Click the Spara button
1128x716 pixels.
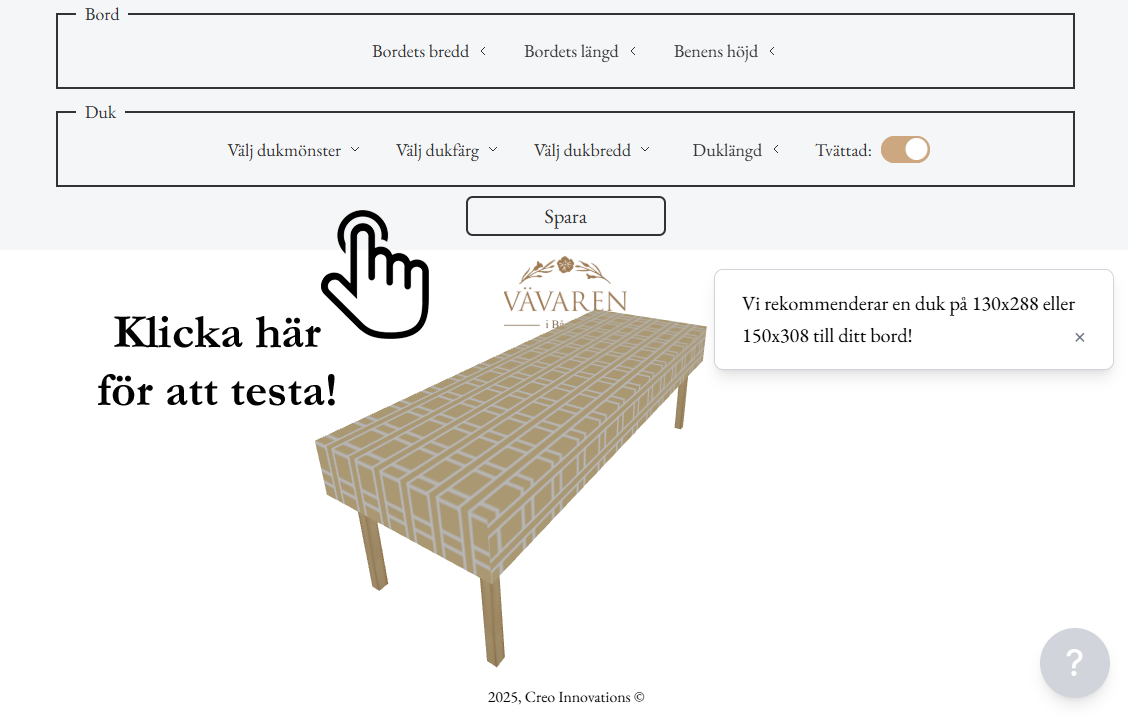point(565,216)
